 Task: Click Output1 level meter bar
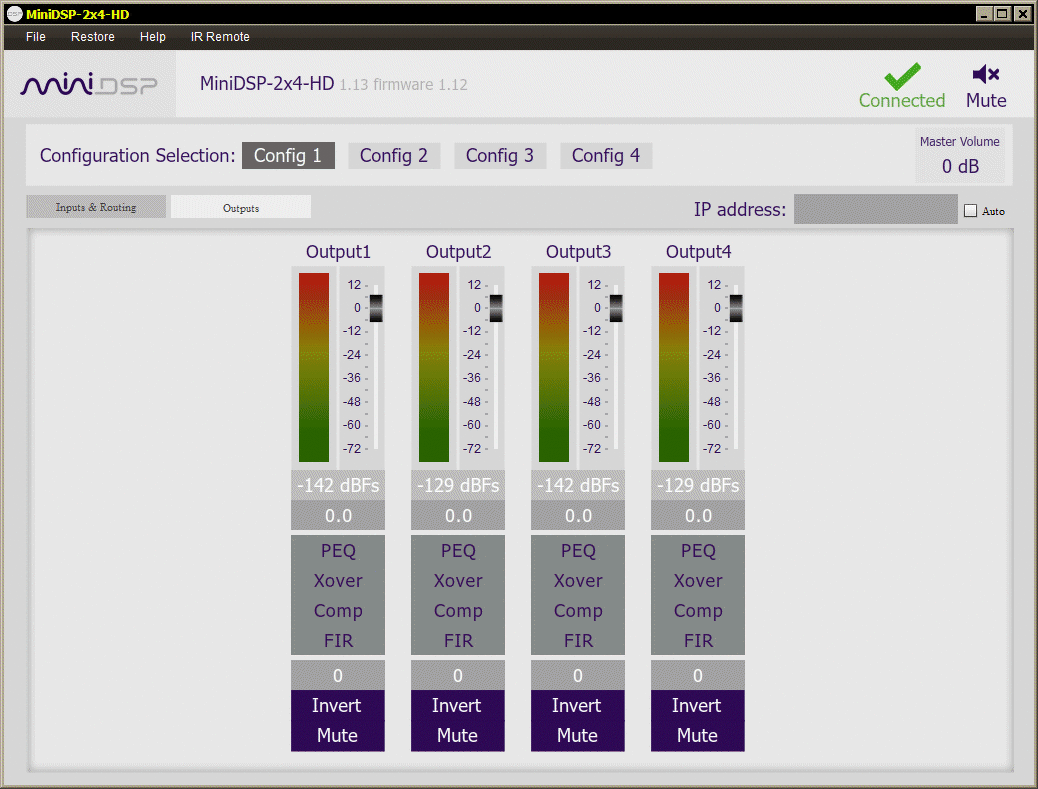pos(314,367)
